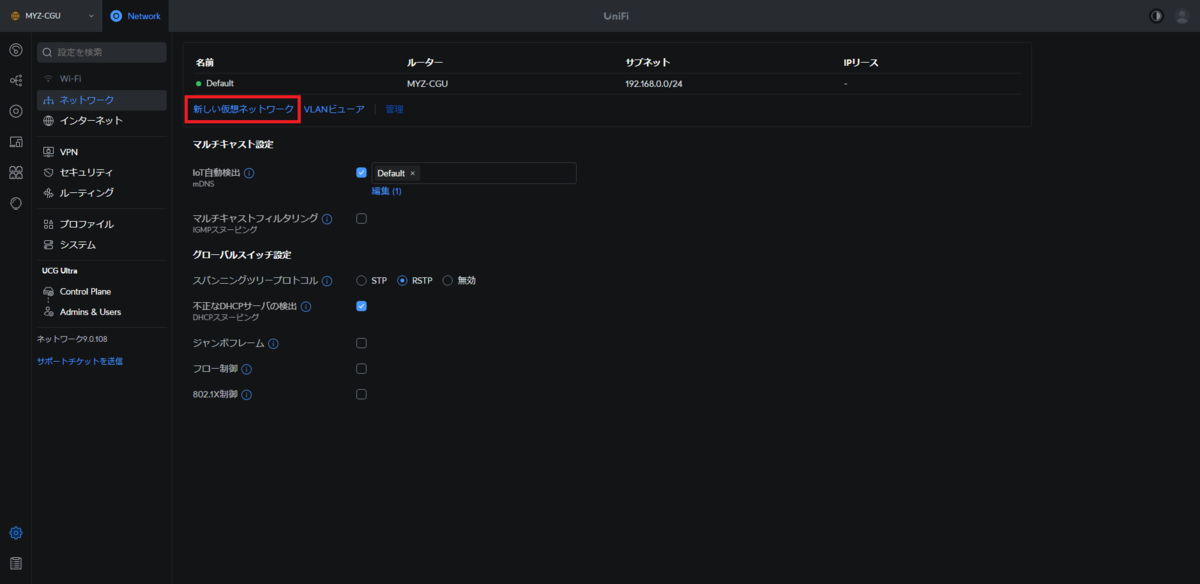Viewport: 1200px width, 584px height.
Task: Open the インターネット settings section
Action: (x=102, y=121)
